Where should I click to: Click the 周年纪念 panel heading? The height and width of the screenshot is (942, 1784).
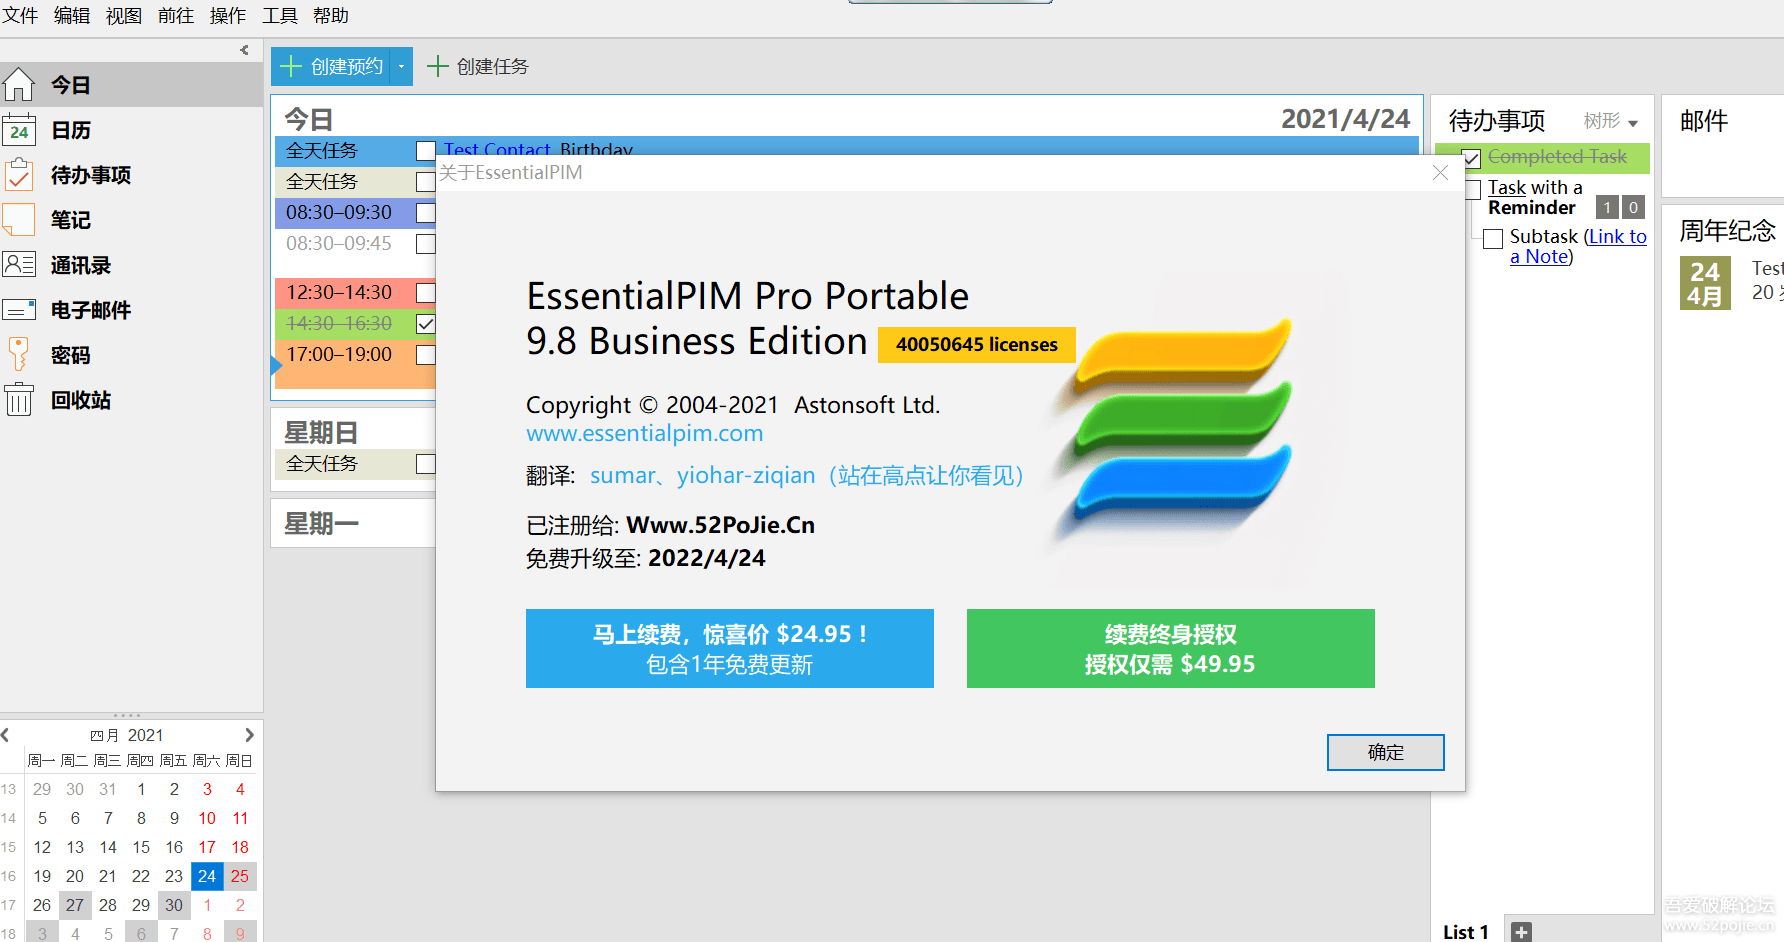pyautogui.click(x=1727, y=231)
